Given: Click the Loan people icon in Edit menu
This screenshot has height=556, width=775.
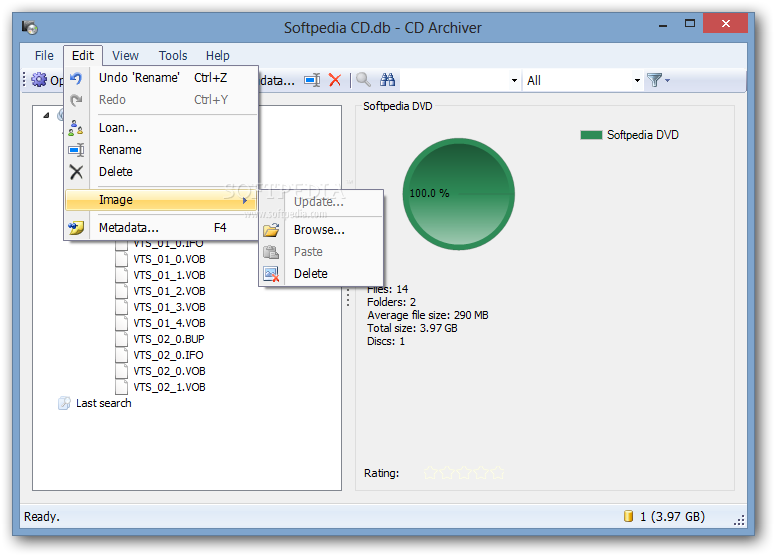Looking at the screenshot, I should (x=76, y=128).
